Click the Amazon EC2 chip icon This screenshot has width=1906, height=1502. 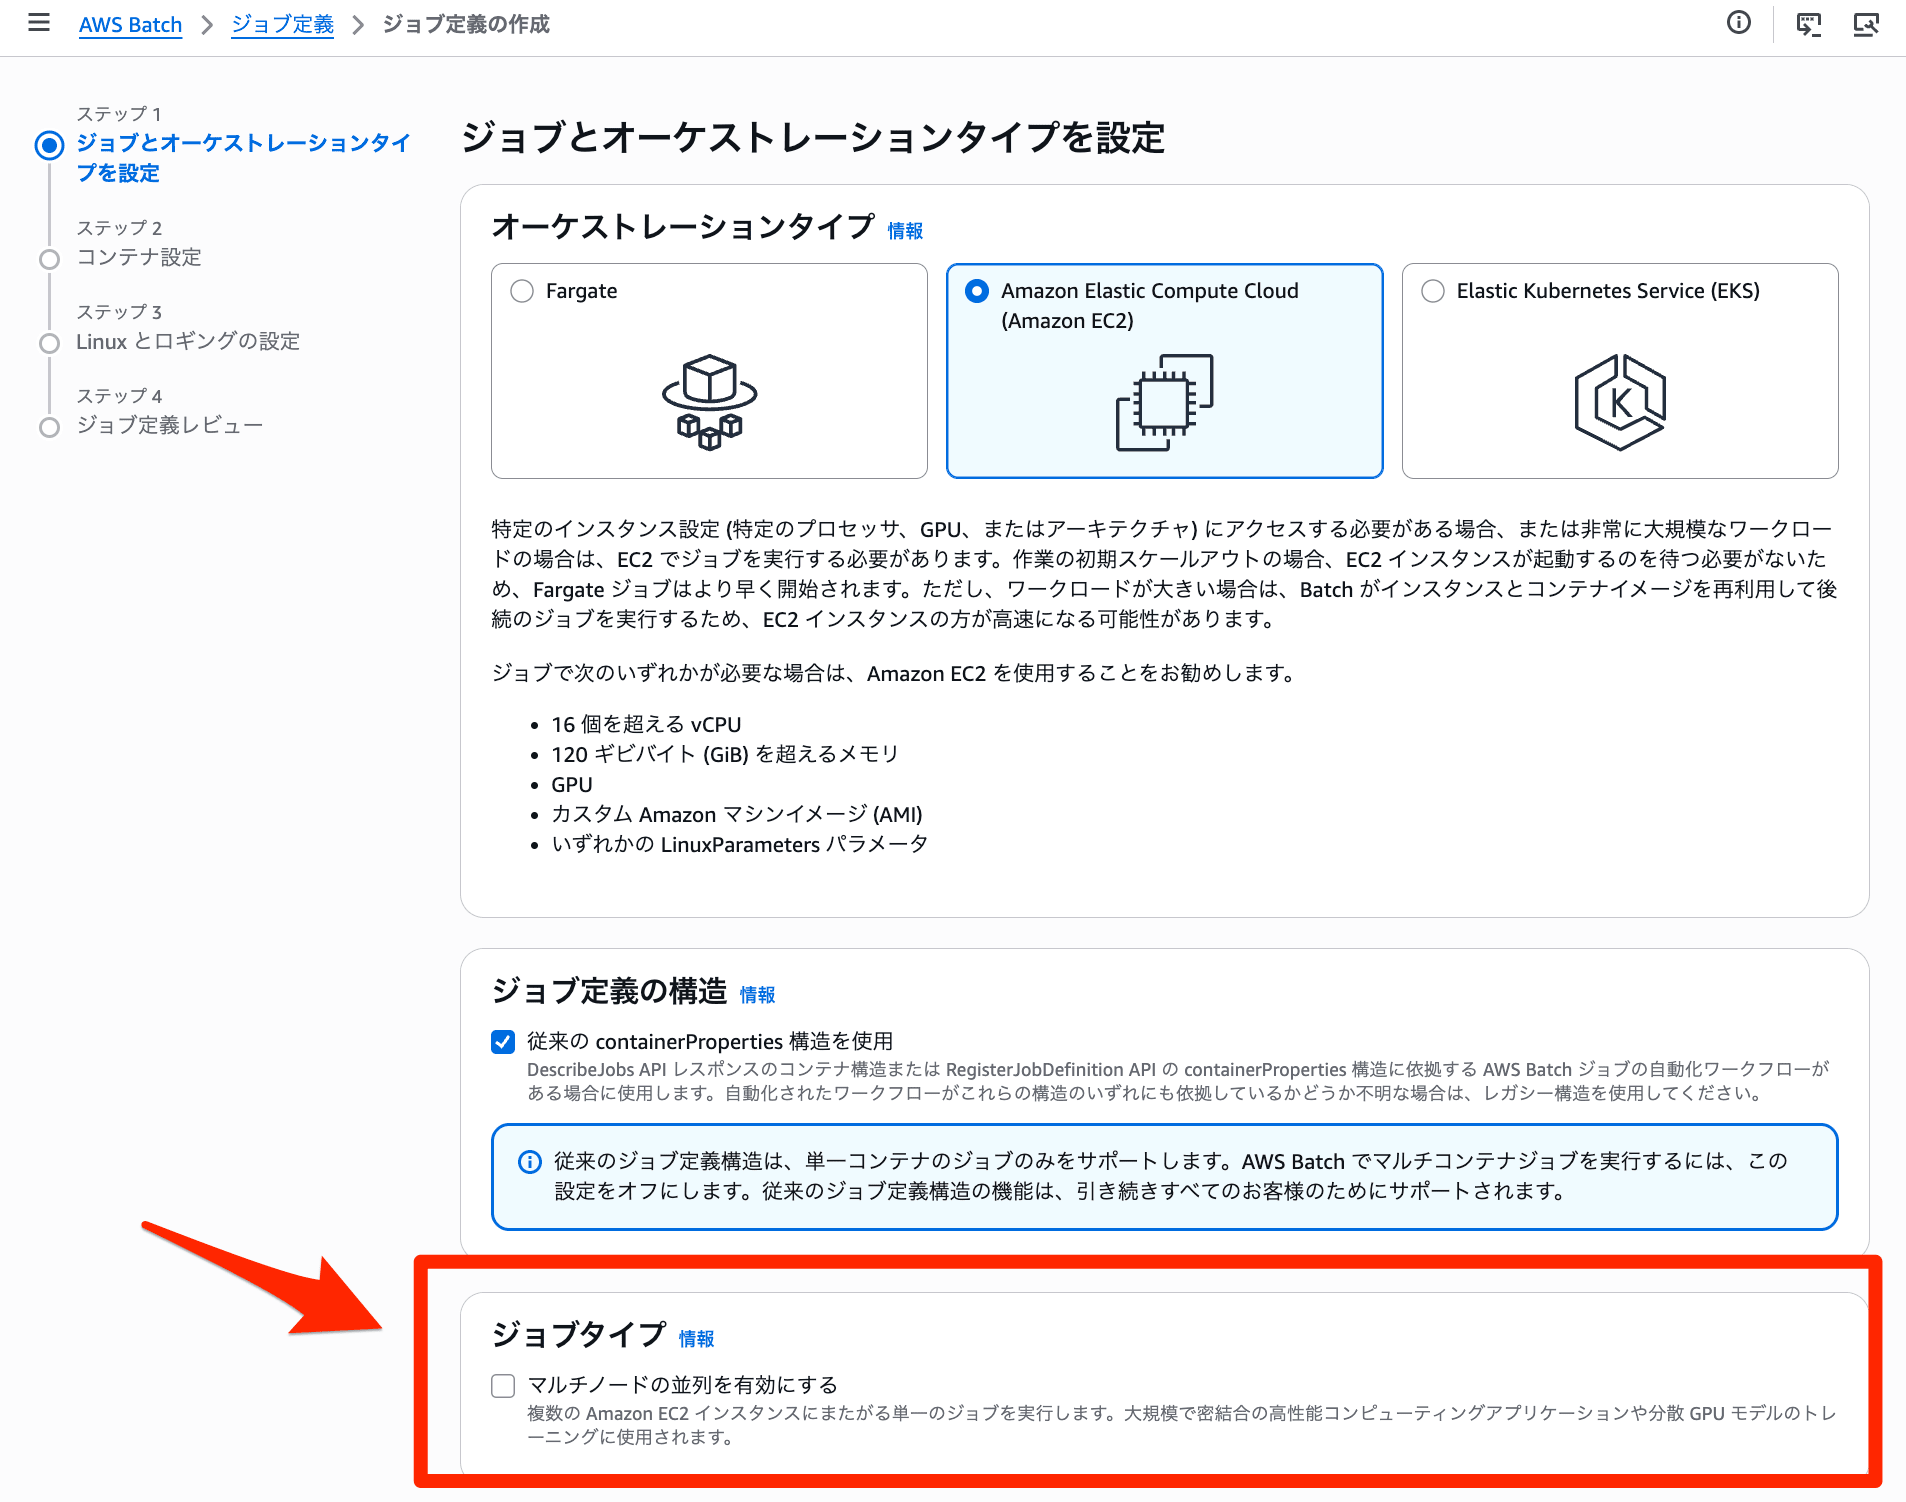point(1164,402)
